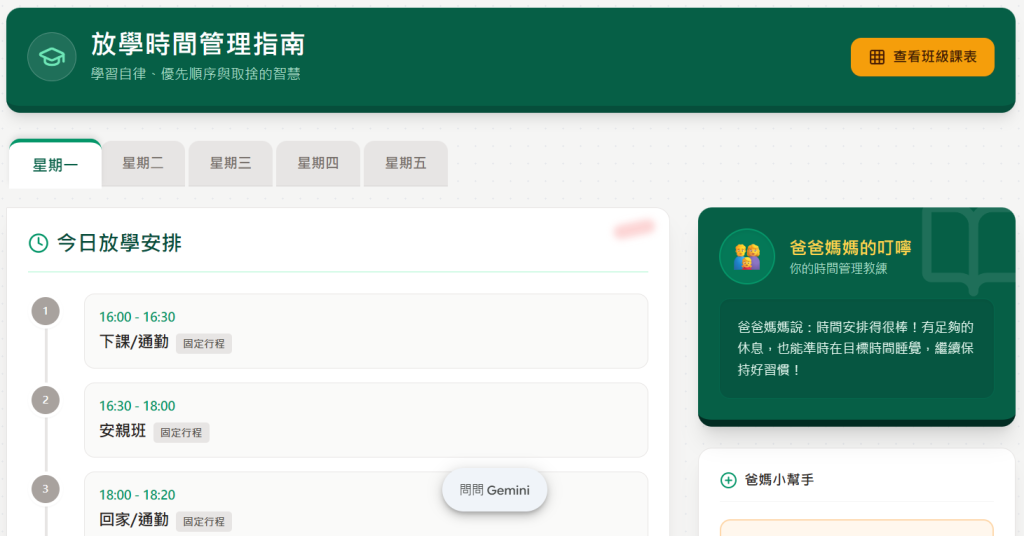Image resolution: width=1024 pixels, height=536 pixels.
Task: Click the timetable grid icon in 查看班級課表
Action: coord(876,57)
